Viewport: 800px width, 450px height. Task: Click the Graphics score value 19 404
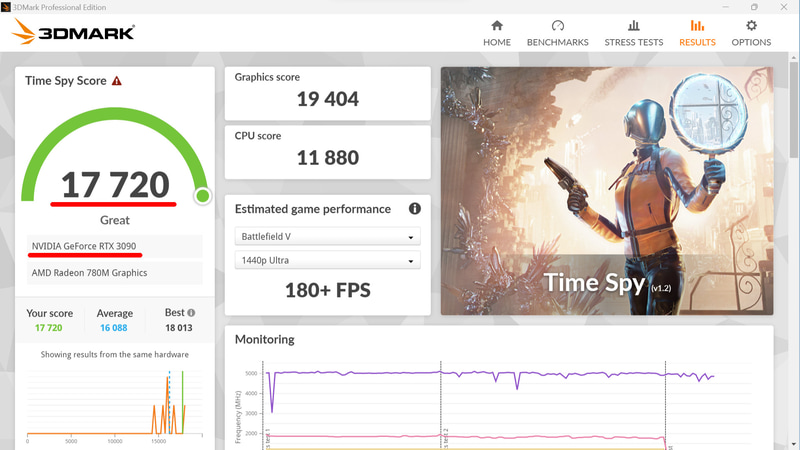click(328, 99)
